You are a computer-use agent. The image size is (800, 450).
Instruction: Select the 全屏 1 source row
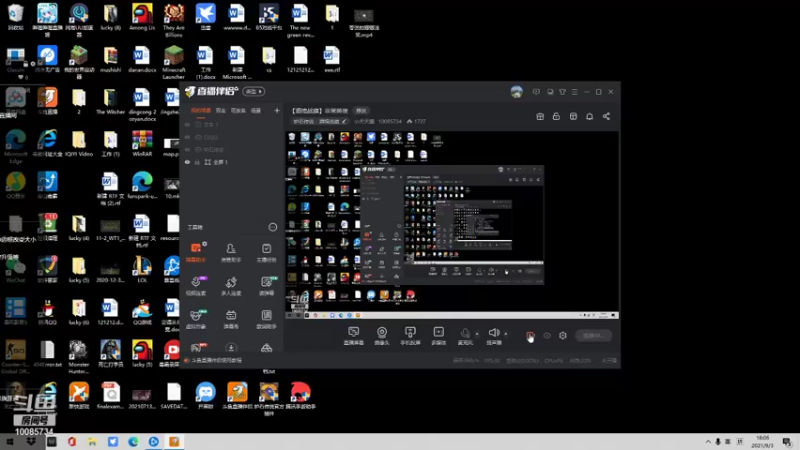click(232, 162)
